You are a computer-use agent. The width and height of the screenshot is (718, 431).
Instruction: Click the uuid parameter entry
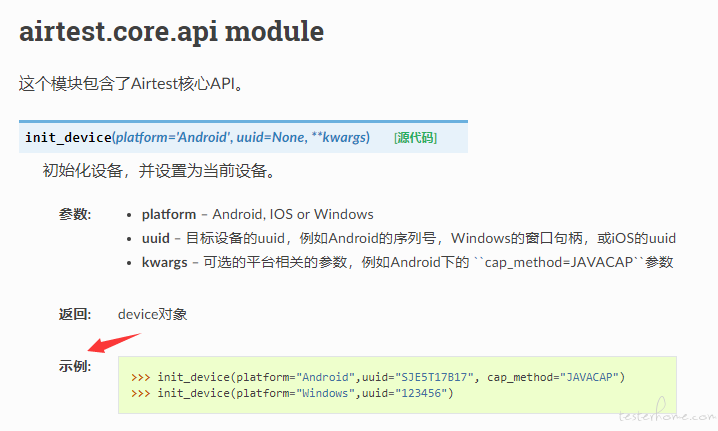pyautogui.click(x=408, y=238)
